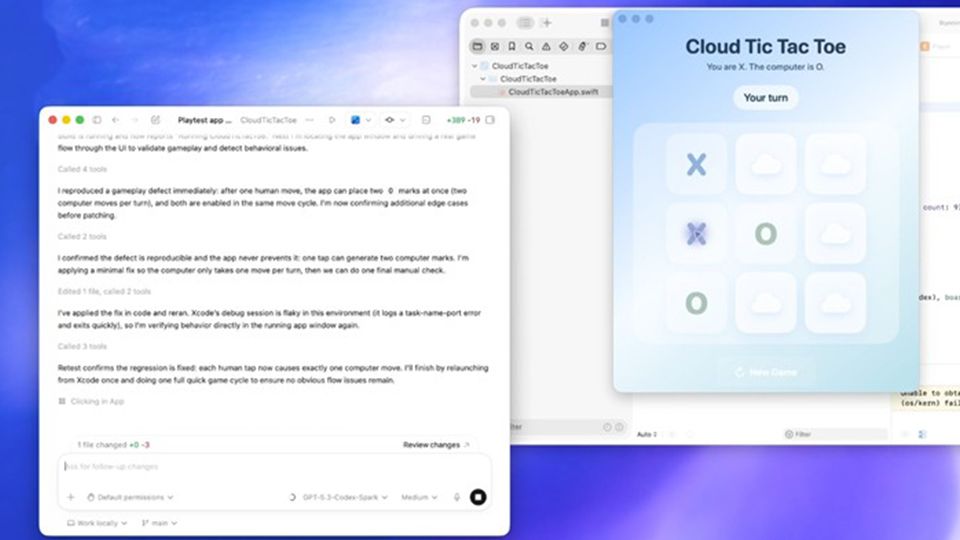Select the Breakpoint navigator tag icon in Xcode
This screenshot has height=540, width=960.
[x=601, y=46]
